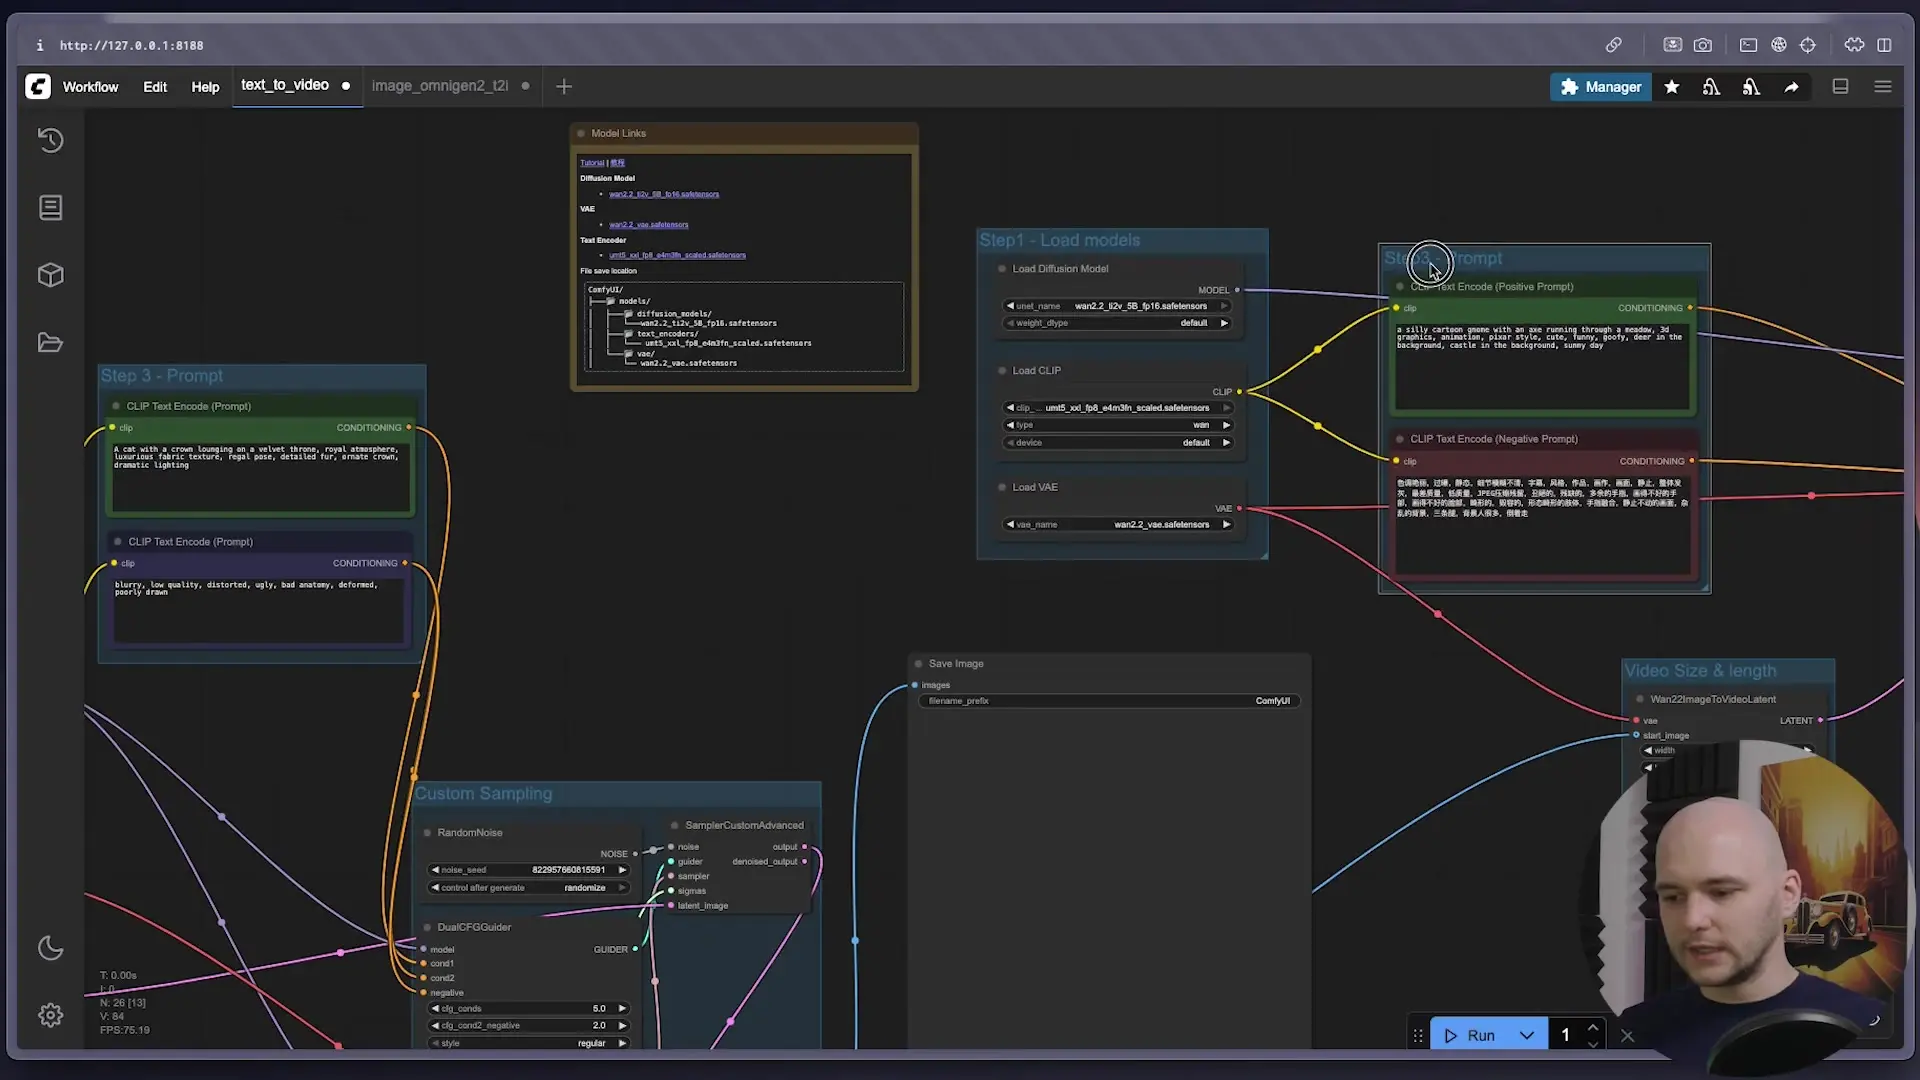Switch to the image_omnigen2_t2i tab

click(440, 86)
